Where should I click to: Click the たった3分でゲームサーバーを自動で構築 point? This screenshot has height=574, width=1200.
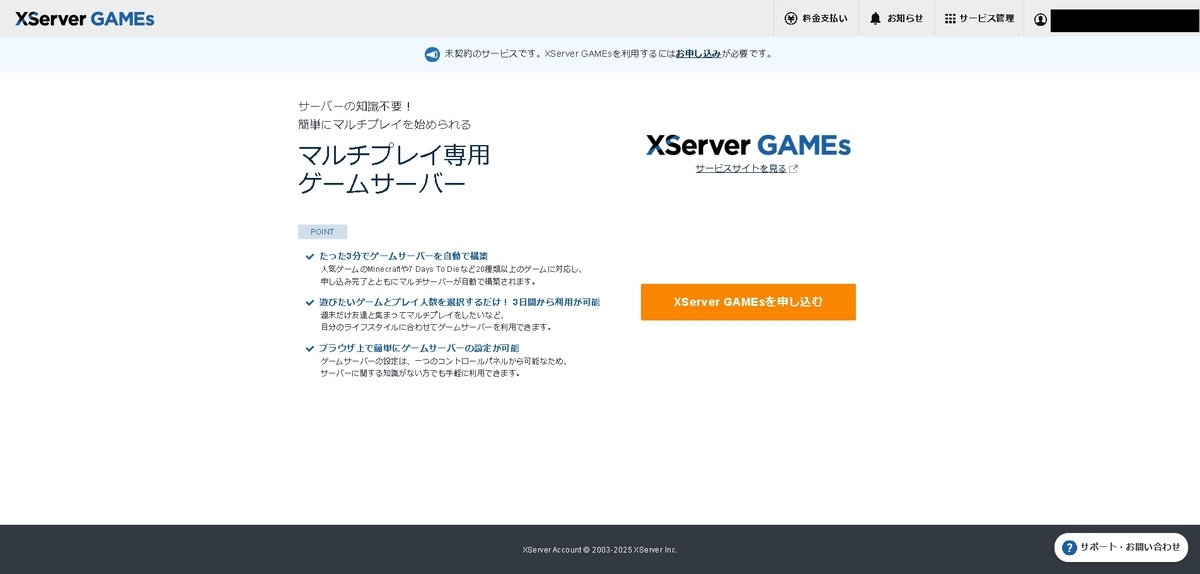404,256
